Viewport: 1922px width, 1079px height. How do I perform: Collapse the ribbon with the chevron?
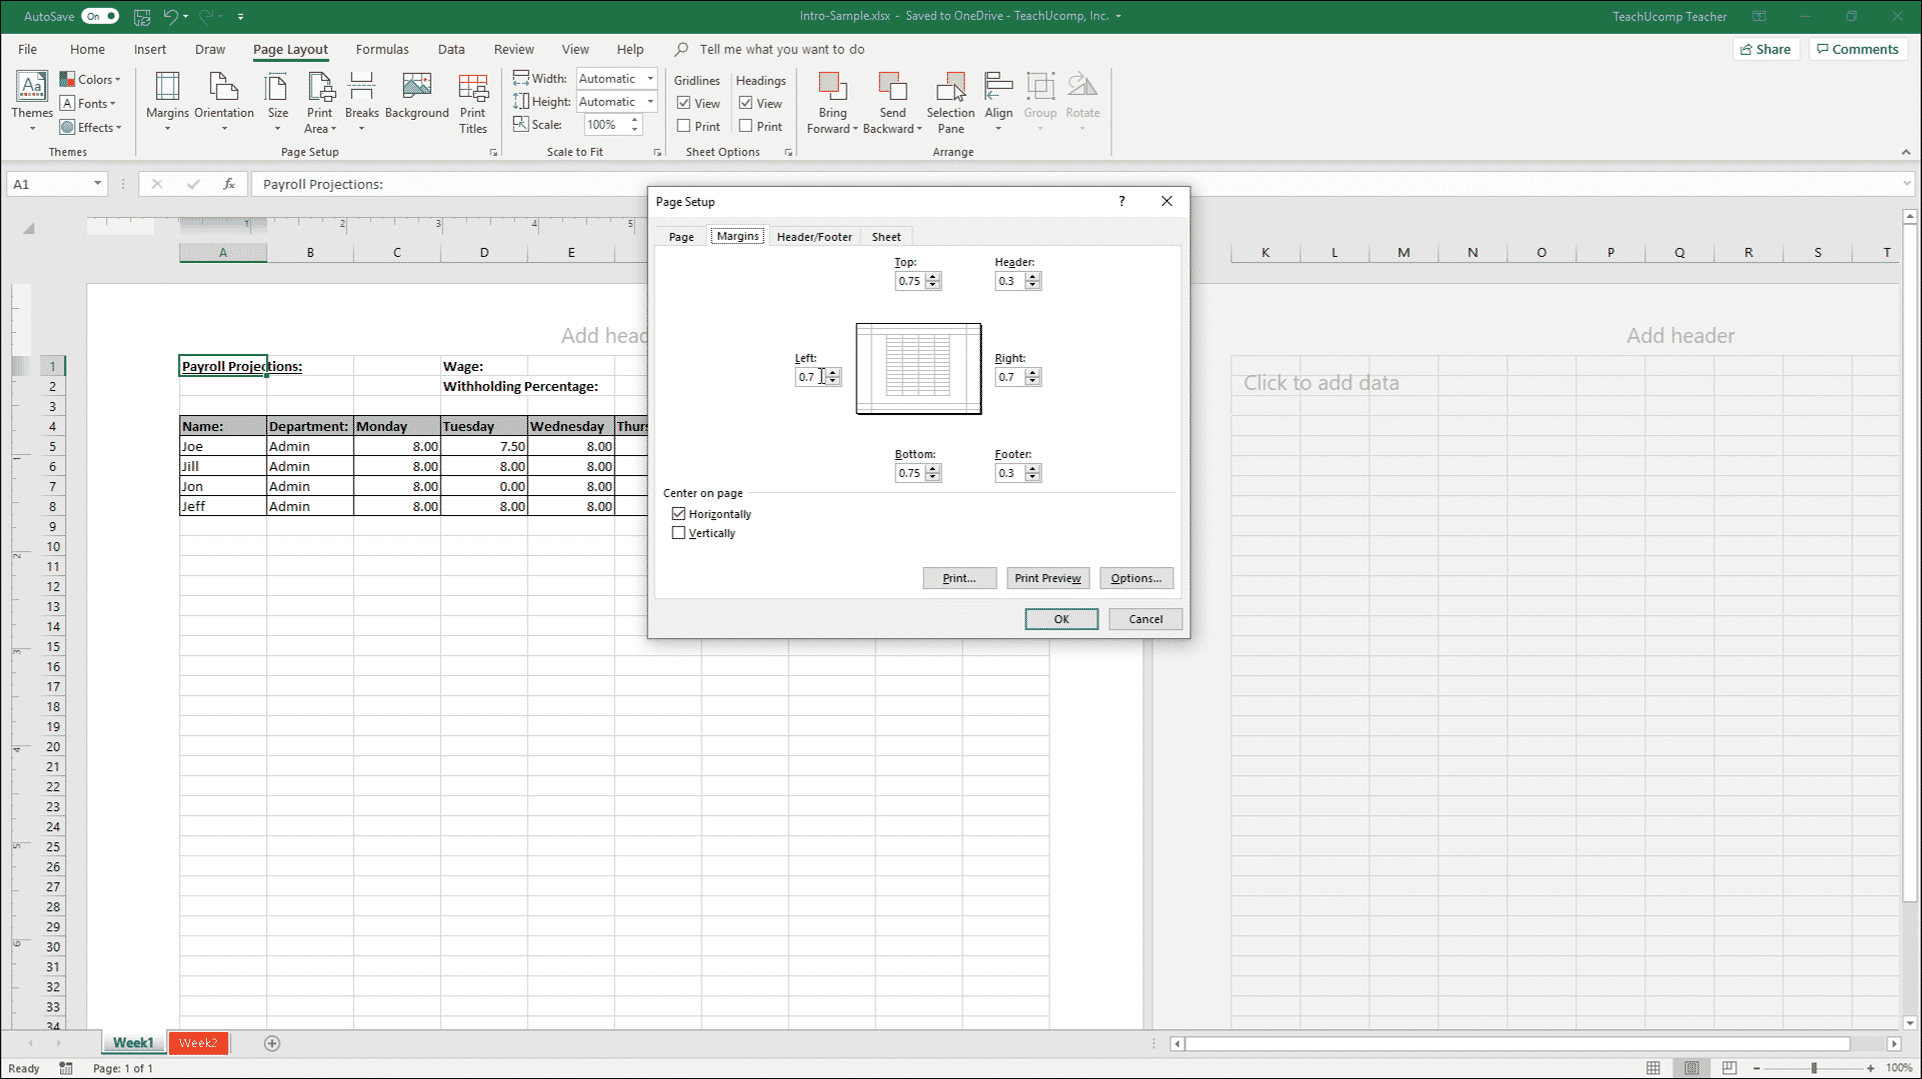pyautogui.click(x=1906, y=153)
